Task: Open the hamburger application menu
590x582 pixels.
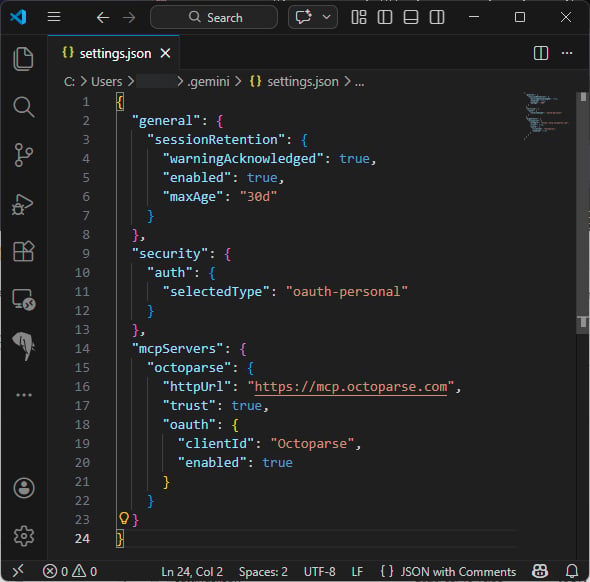Action: click(54, 17)
